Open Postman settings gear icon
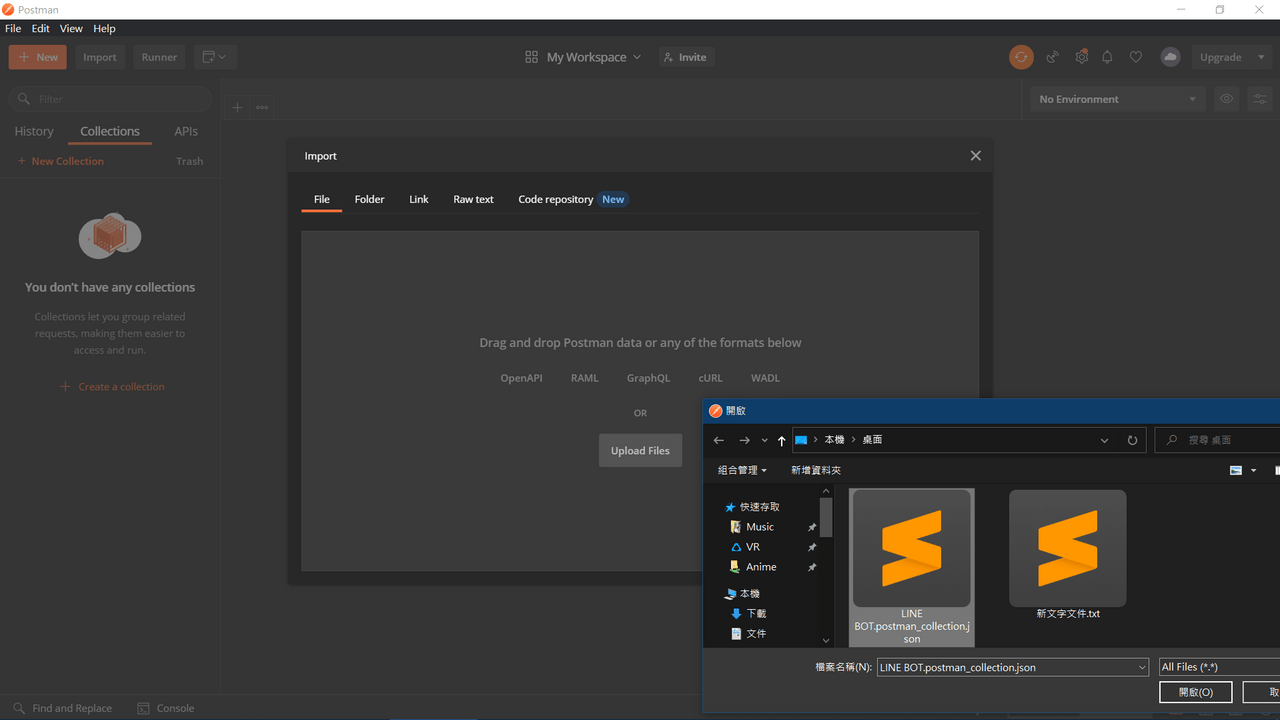This screenshot has height=720, width=1280. [1081, 57]
